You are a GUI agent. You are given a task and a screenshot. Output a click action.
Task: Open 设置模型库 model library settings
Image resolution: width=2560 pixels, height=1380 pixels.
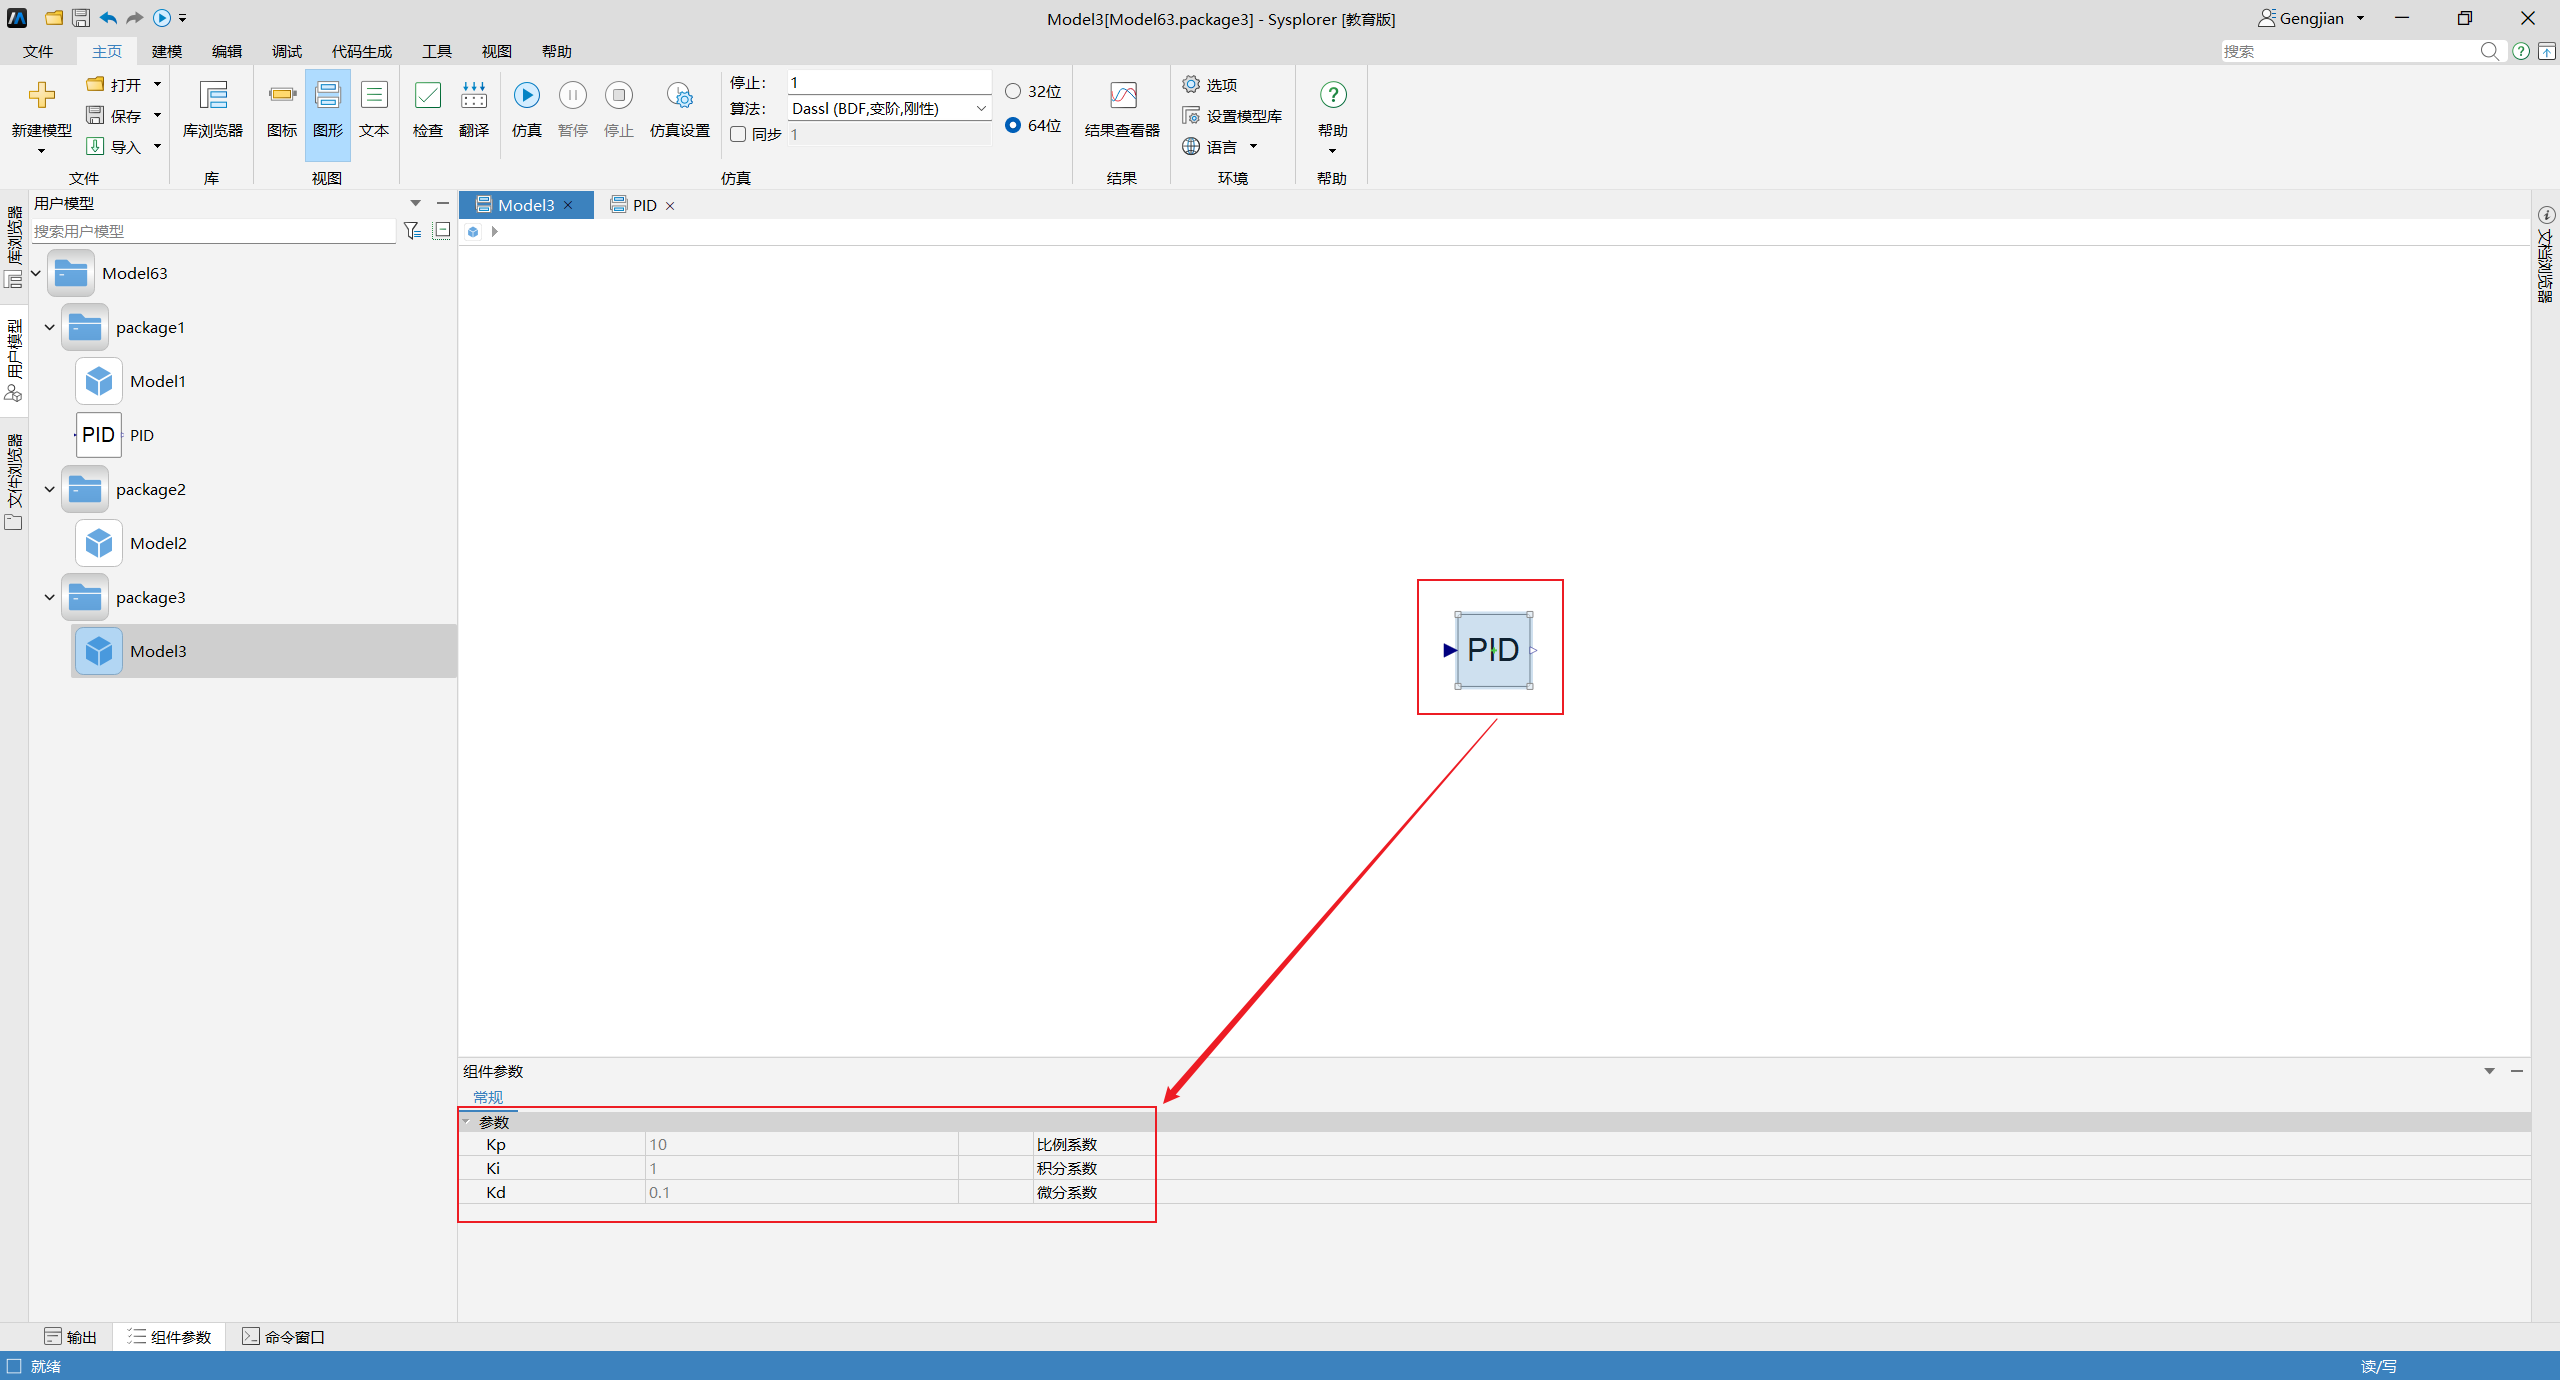pyautogui.click(x=1232, y=116)
